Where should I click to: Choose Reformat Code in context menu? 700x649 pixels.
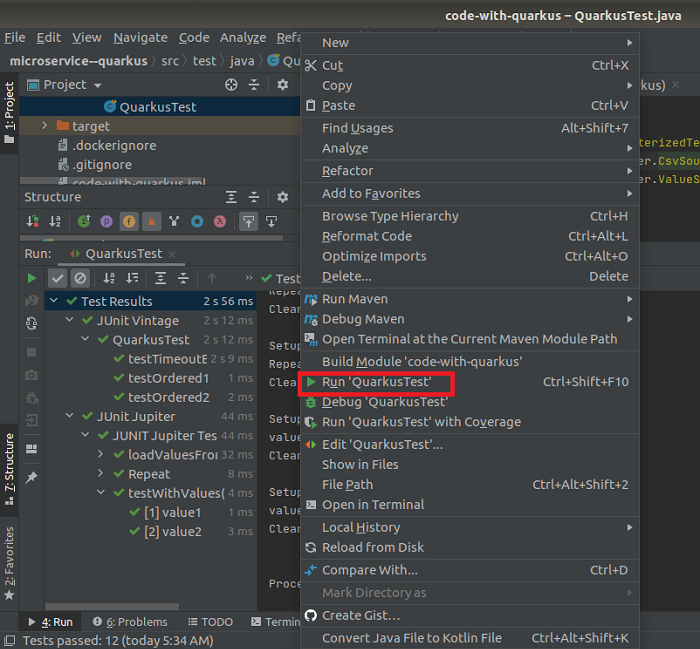pyautogui.click(x=366, y=236)
